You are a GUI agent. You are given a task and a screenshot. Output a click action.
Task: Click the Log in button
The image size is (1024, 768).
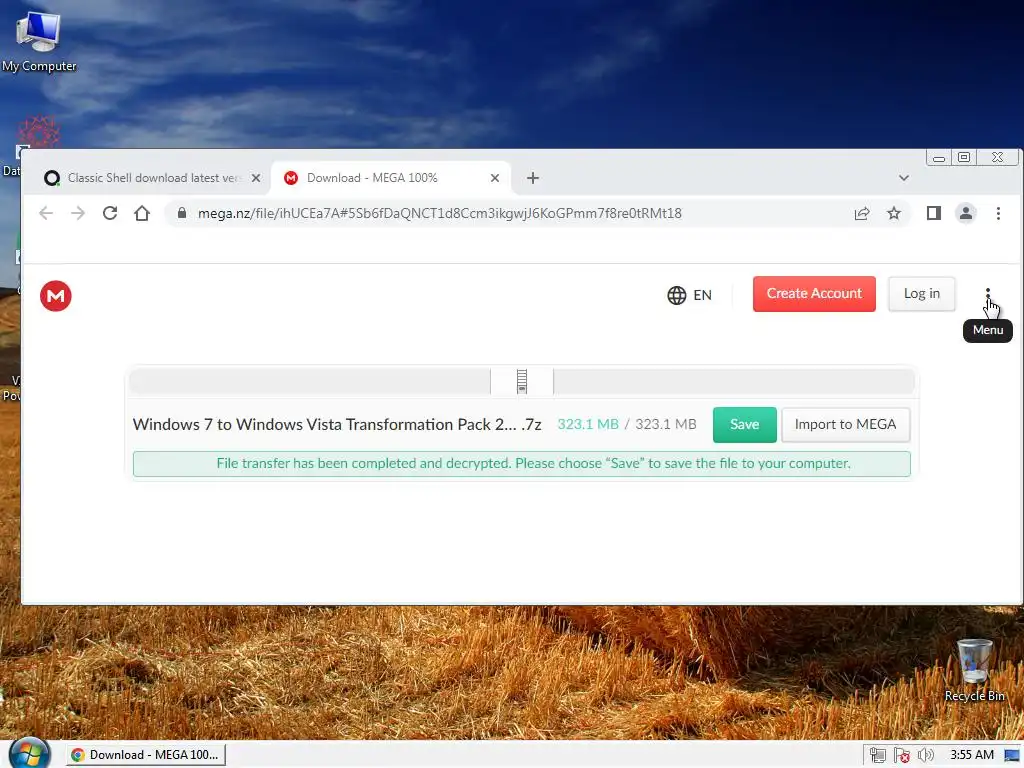[921, 294]
